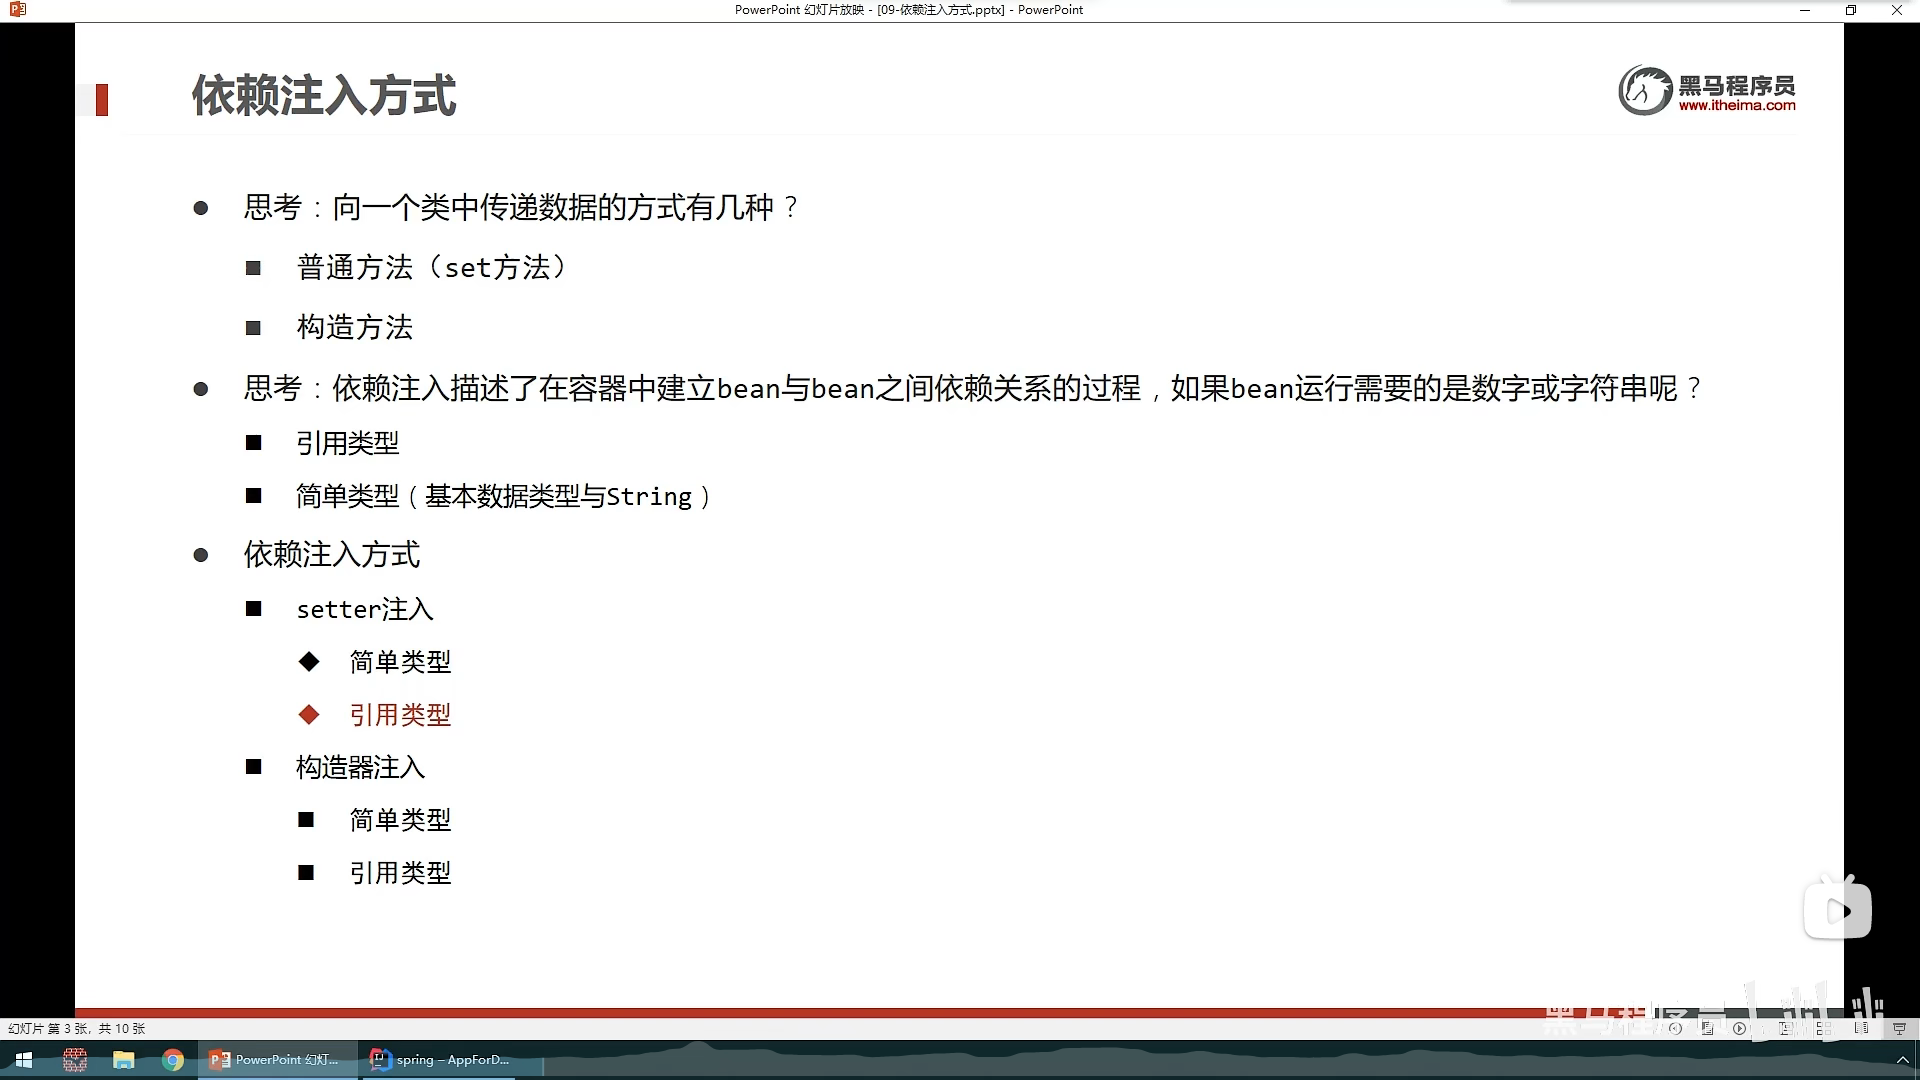Open File Explorer from taskbar
This screenshot has width=1920, height=1080.
[124, 1060]
